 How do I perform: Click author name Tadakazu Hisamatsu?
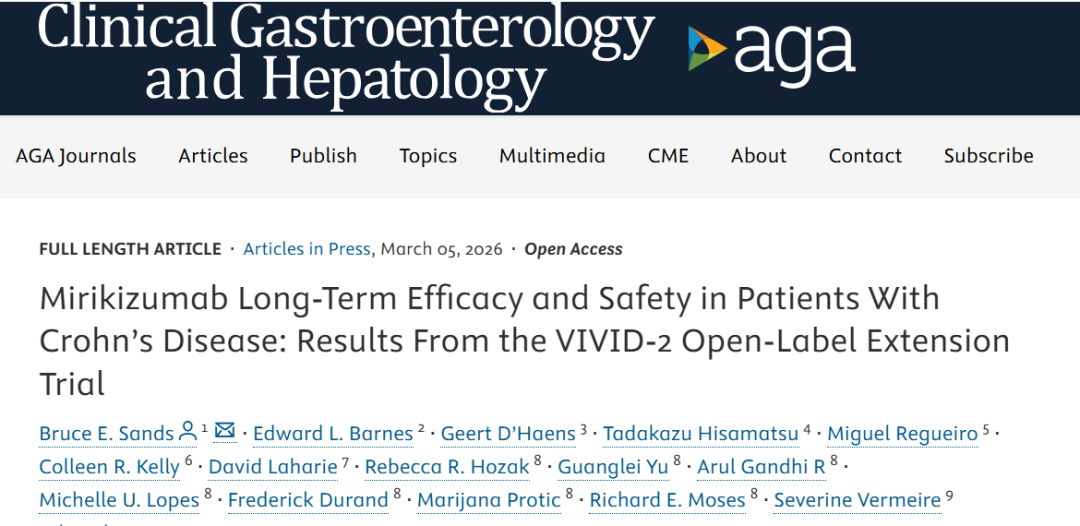coord(700,434)
